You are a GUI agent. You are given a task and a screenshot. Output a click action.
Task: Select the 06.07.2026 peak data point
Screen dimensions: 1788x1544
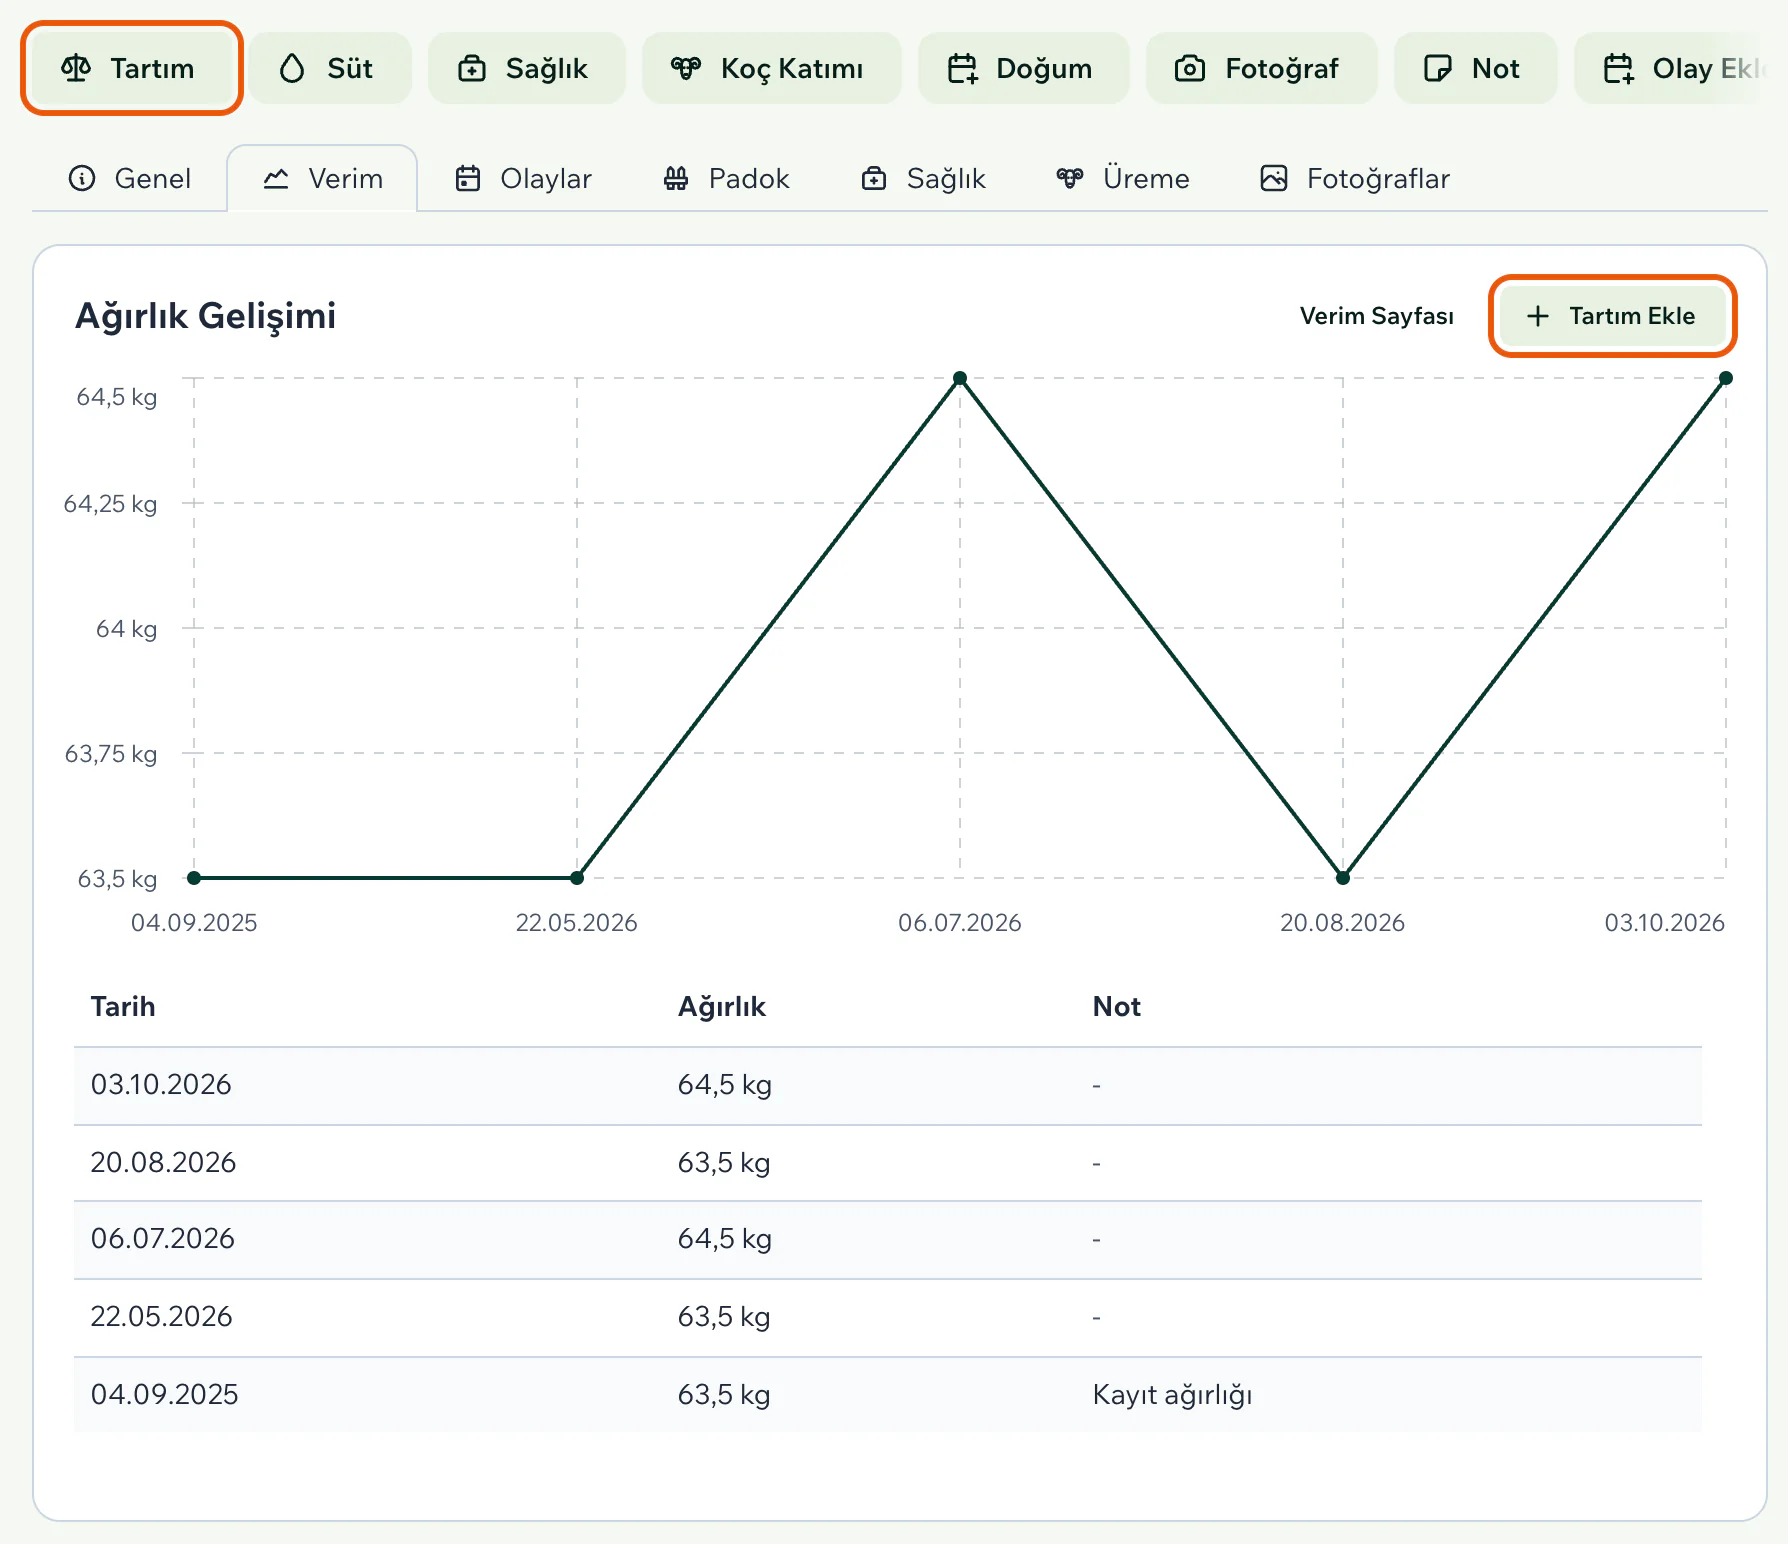960,378
